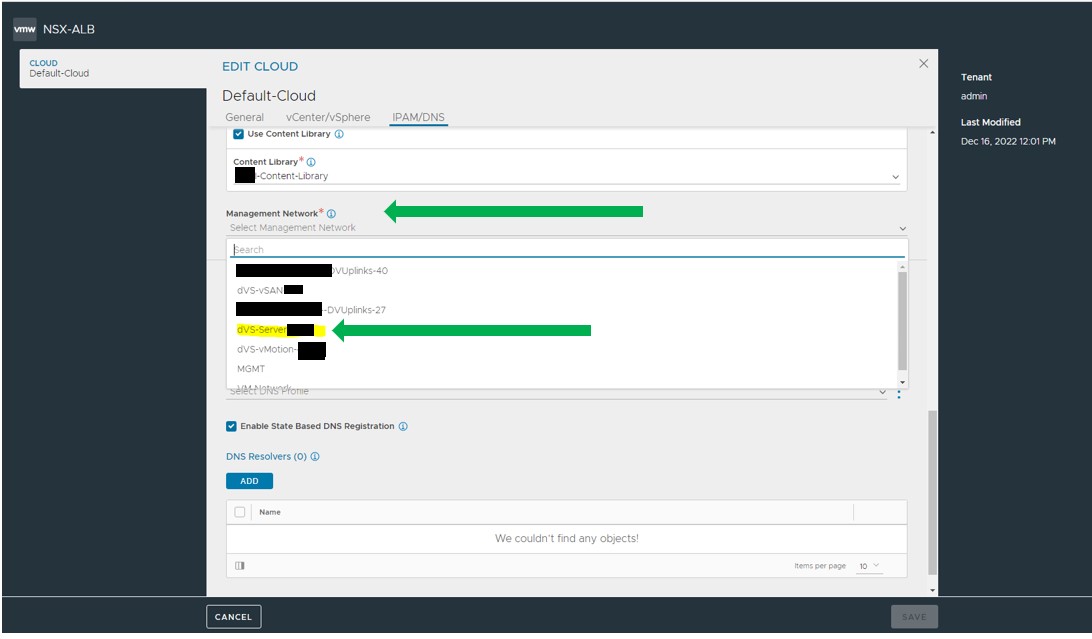1092x639 pixels.
Task: Click the network list scroll-up arrow
Action: pyautogui.click(x=903, y=267)
